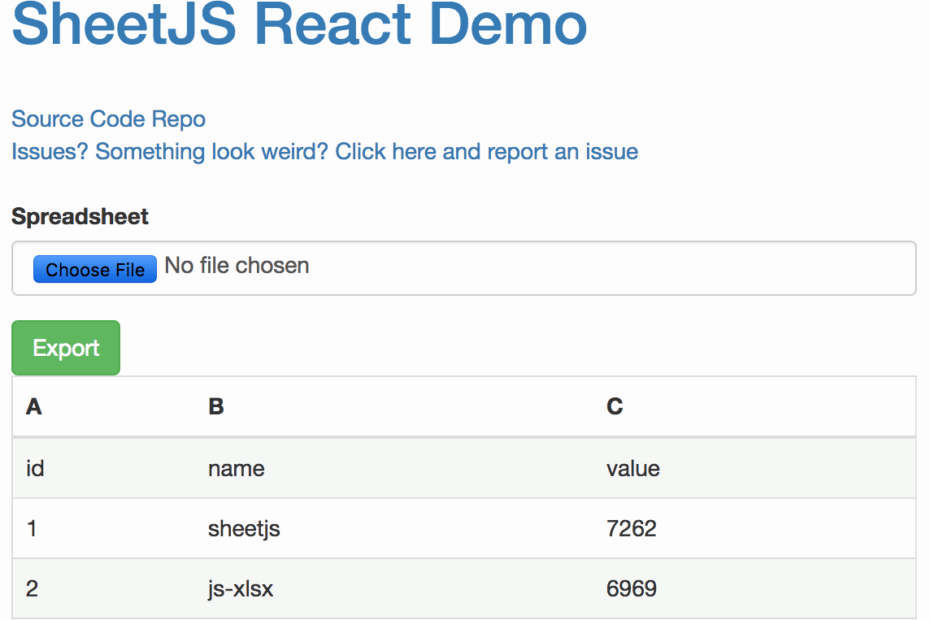
Task: Select the 'id' cell
Action: [x=104, y=469]
